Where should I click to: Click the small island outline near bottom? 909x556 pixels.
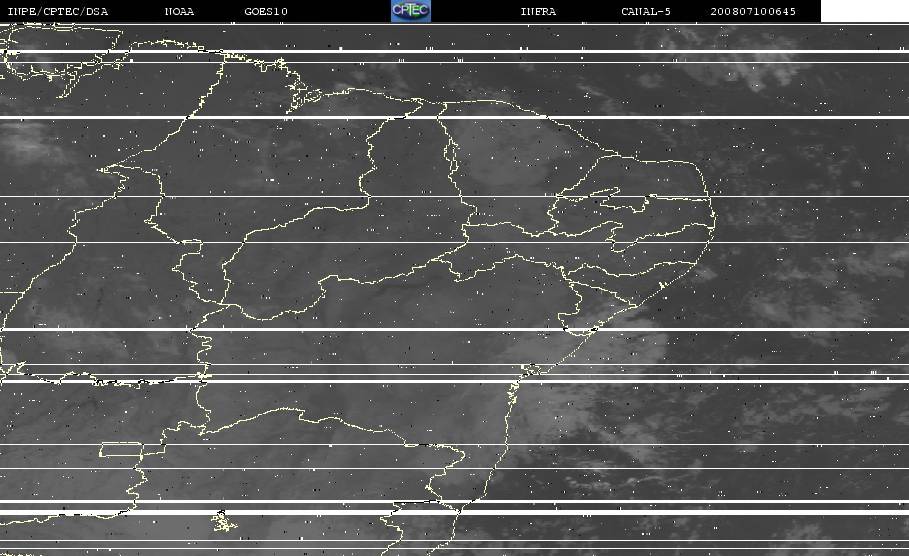[x=224, y=521]
